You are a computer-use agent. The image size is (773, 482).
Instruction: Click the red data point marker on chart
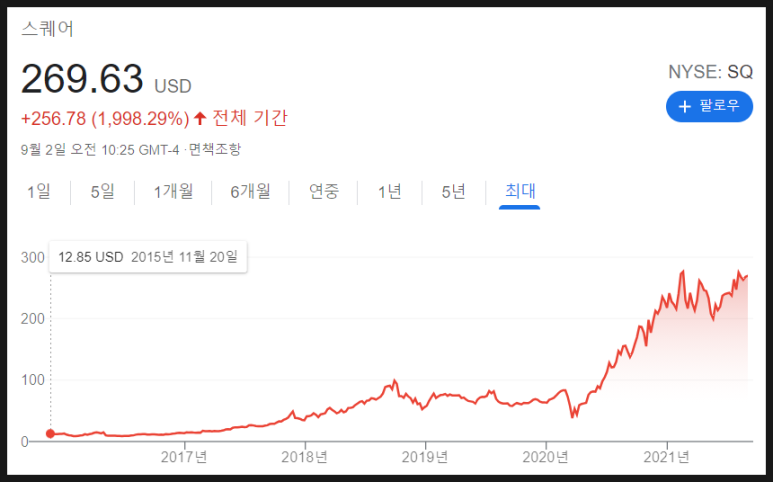pos(50,434)
